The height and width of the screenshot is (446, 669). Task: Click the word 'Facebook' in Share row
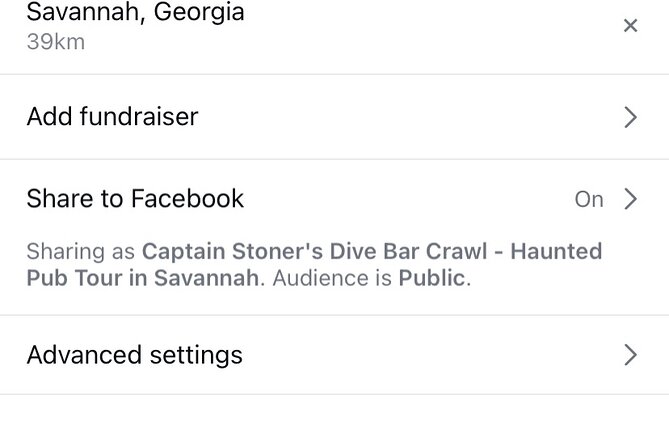coord(188,199)
